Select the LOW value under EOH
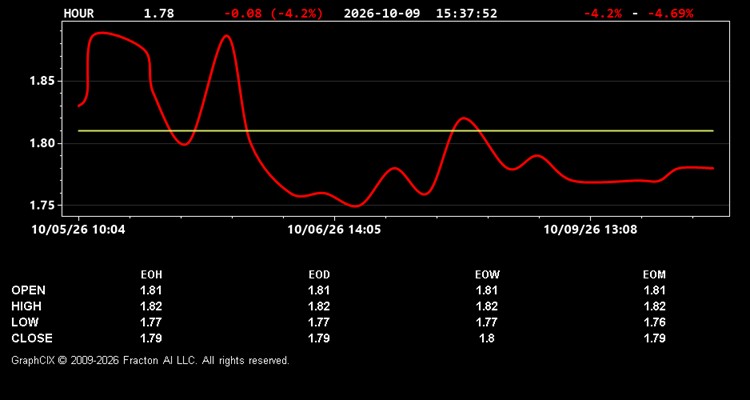750x400 pixels. (151, 322)
